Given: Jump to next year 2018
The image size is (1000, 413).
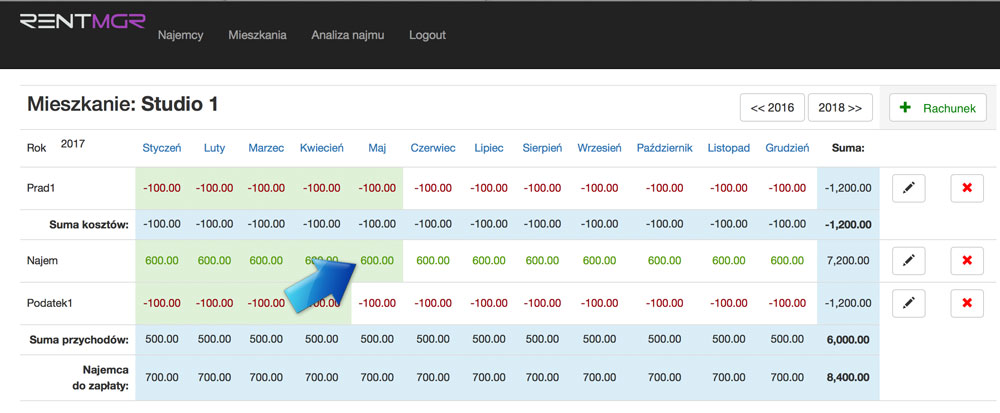Looking at the screenshot, I should pyautogui.click(x=840, y=108).
